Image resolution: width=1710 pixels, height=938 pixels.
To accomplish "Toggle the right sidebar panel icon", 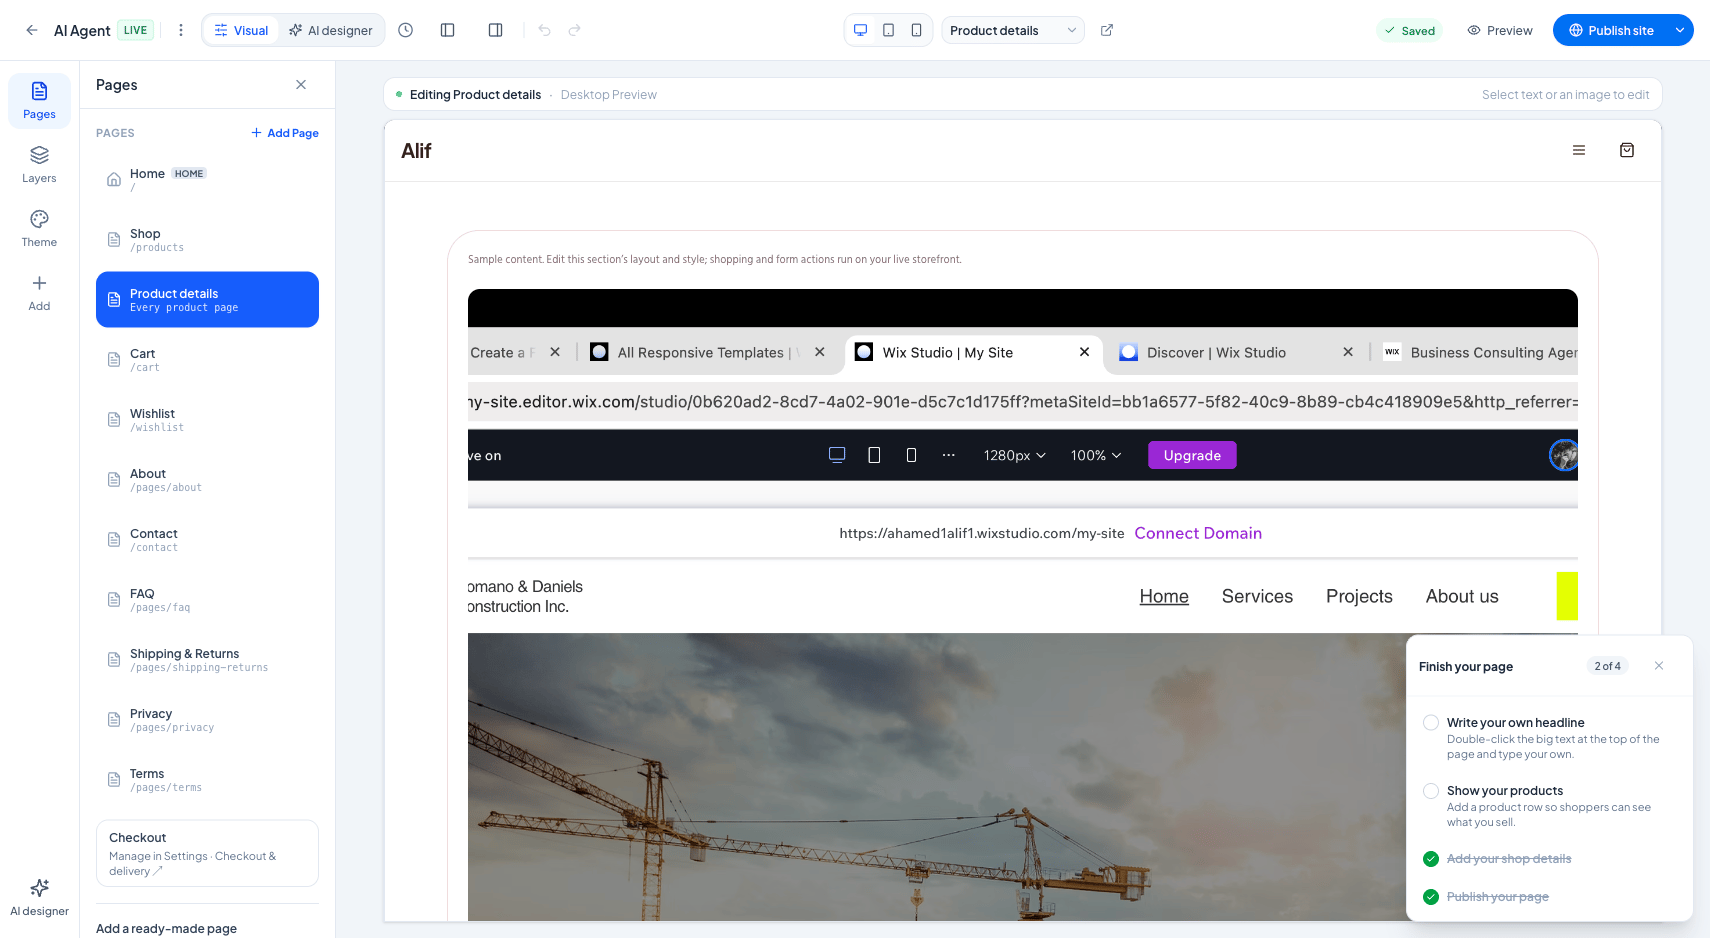I will 495,30.
